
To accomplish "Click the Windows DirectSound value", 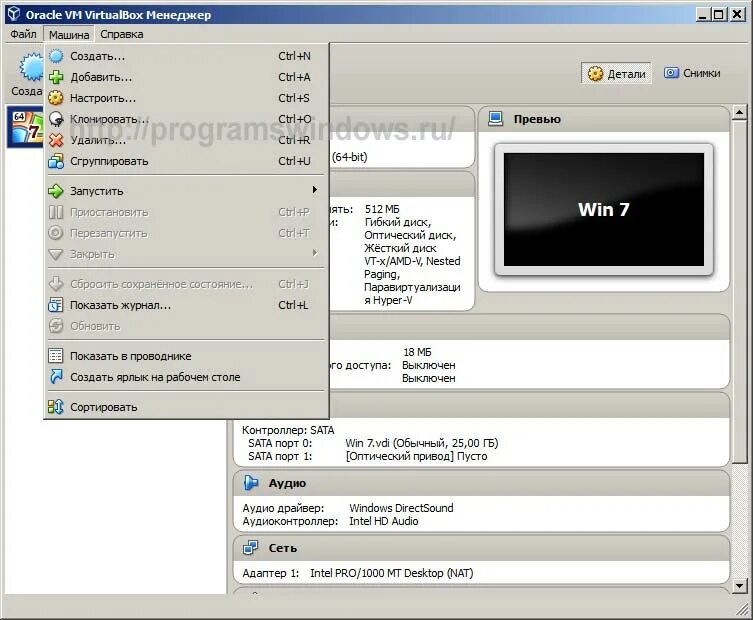I will pyautogui.click(x=401, y=508).
